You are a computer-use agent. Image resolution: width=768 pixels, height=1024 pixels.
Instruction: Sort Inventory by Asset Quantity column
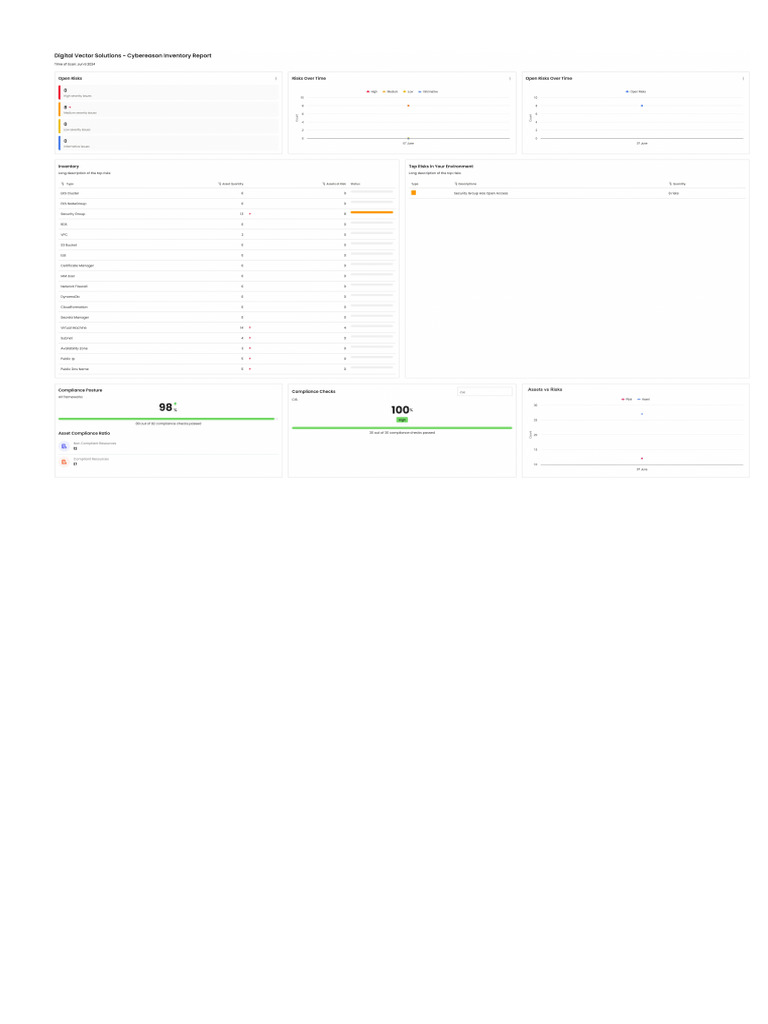(x=231, y=184)
